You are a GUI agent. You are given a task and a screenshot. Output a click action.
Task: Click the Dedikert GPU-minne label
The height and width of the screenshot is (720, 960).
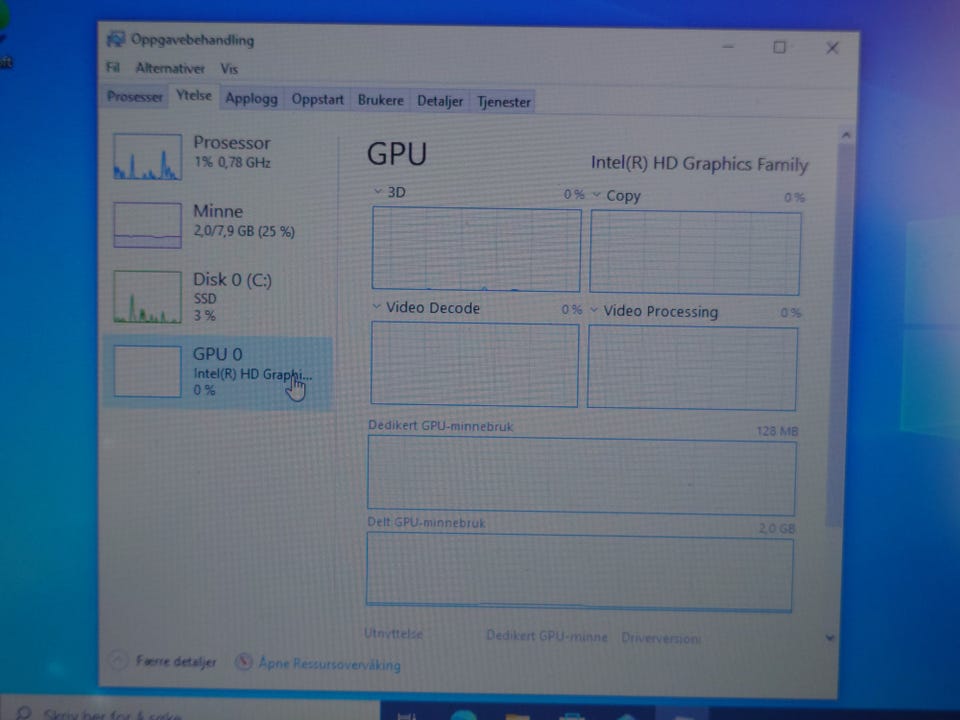click(x=547, y=636)
